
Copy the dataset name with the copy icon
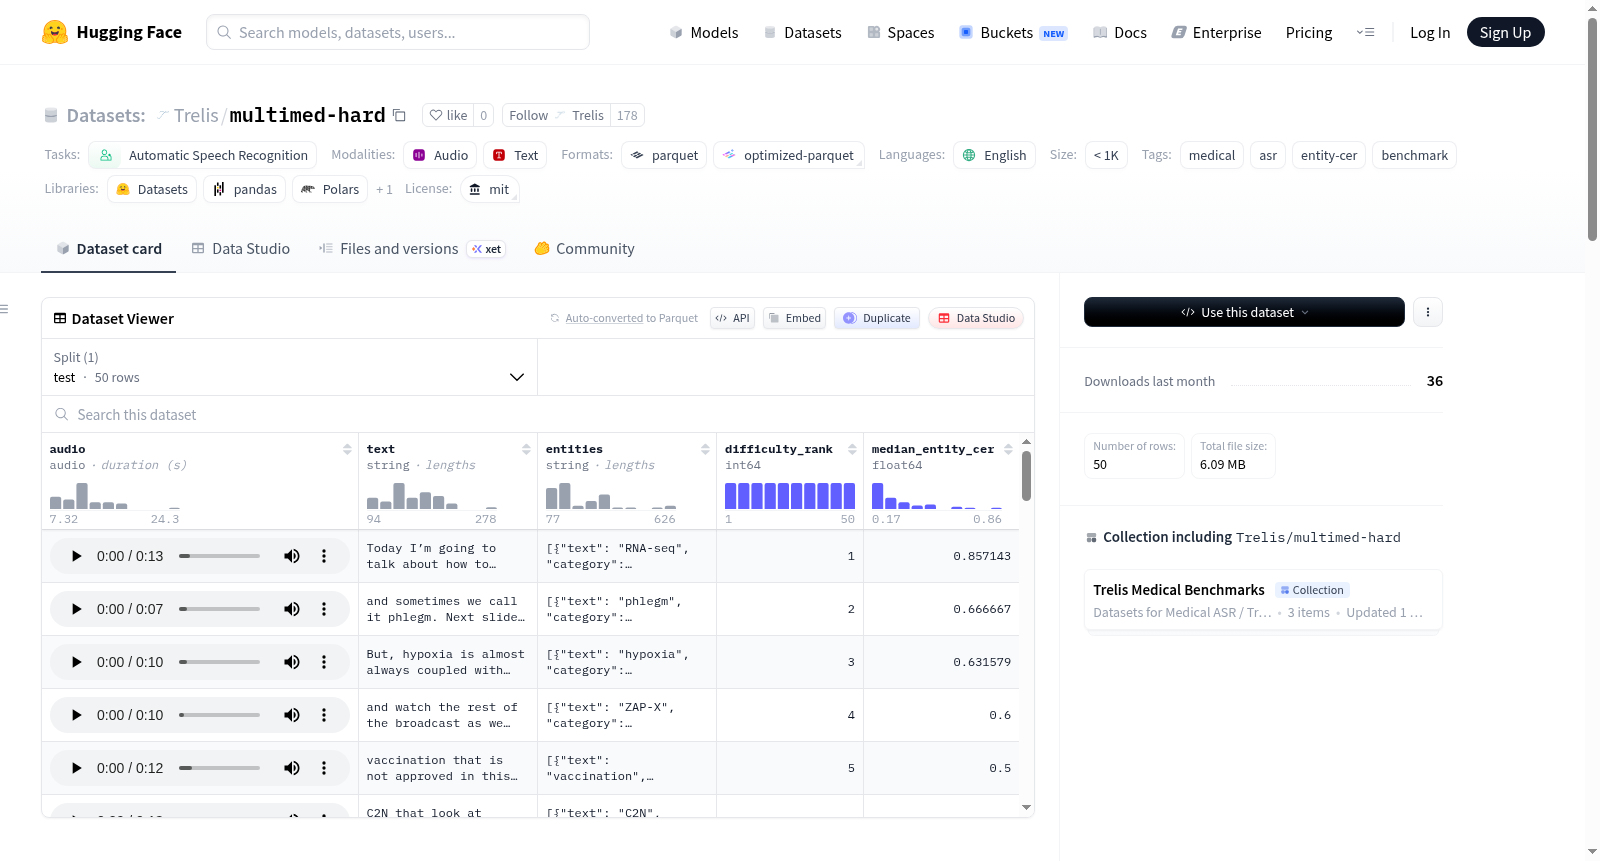click(399, 115)
